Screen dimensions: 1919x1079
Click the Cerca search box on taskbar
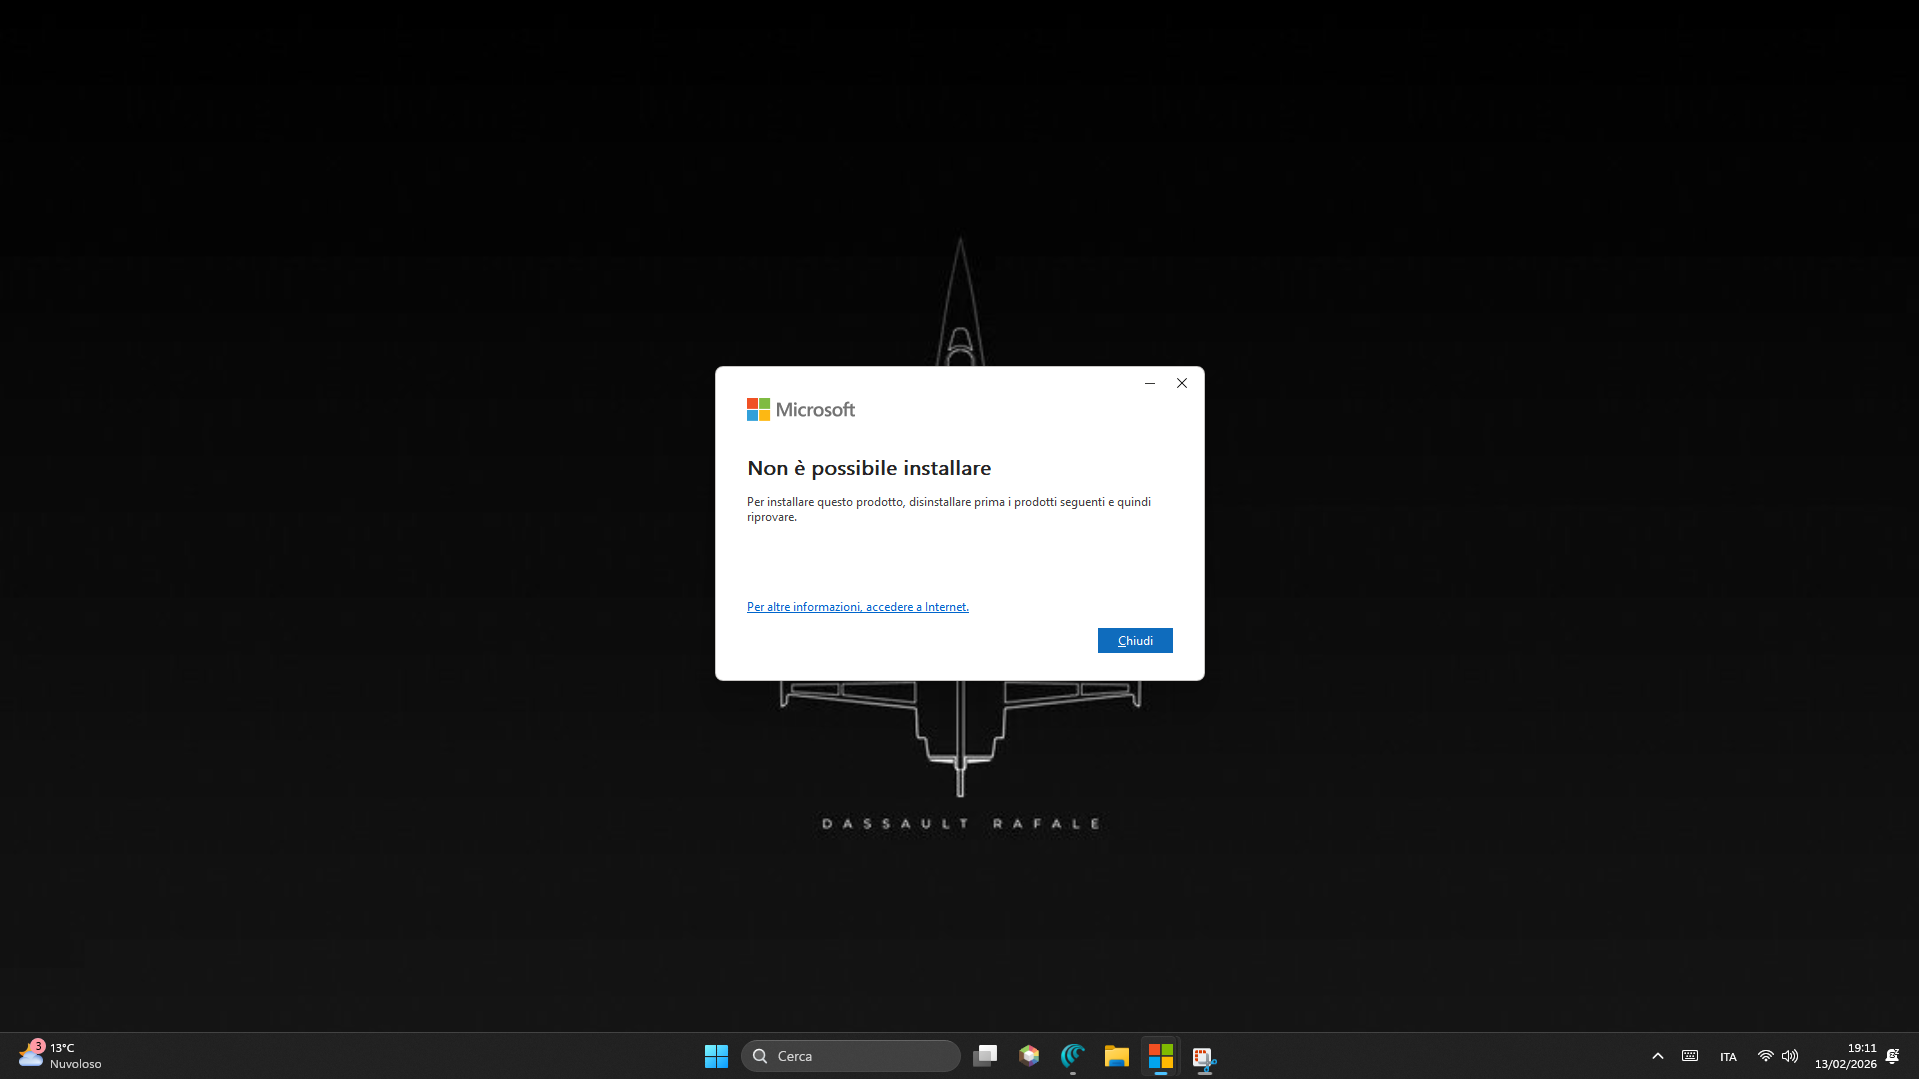[x=851, y=1056]
